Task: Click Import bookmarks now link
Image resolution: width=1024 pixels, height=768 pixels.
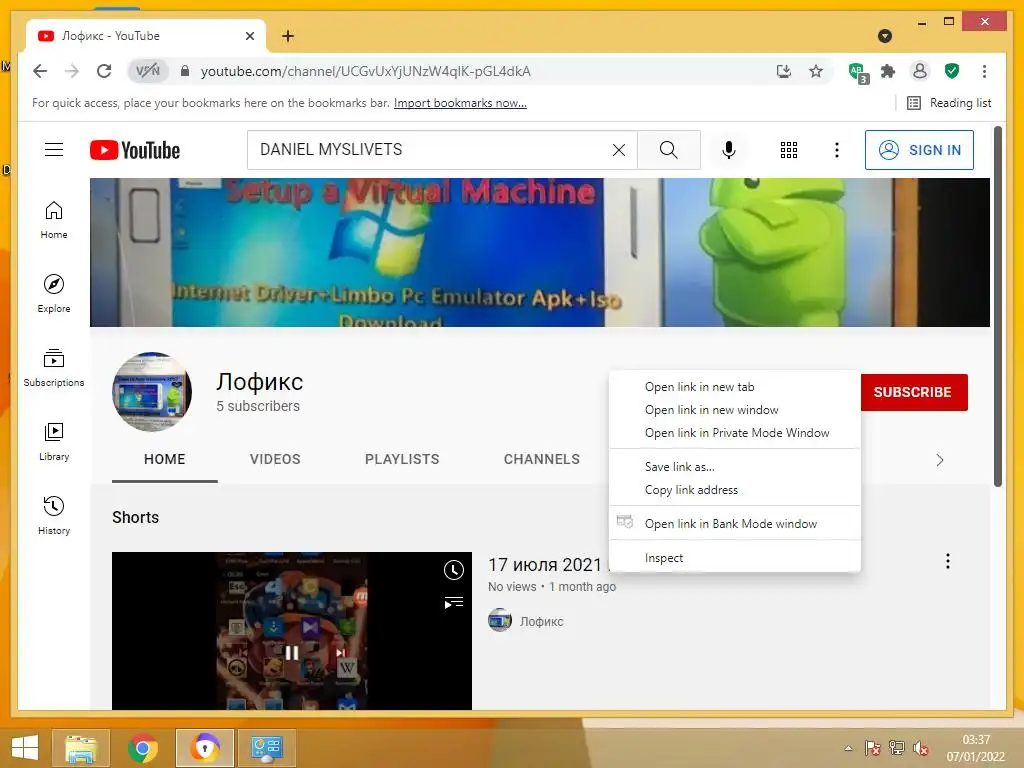Action: (460, 103)
